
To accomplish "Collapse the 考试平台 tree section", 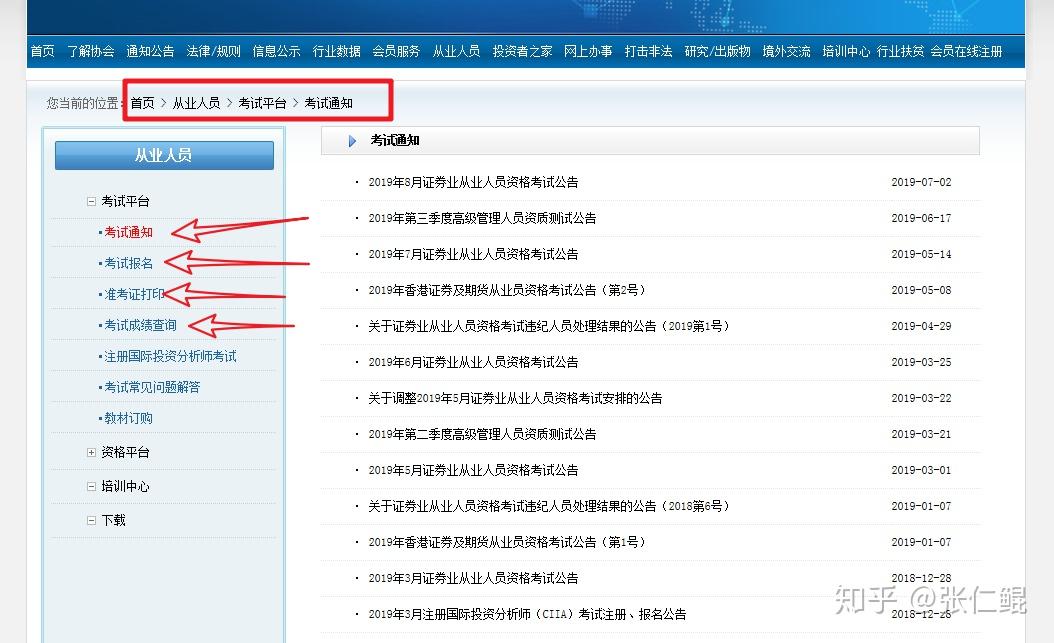I will pyautogui.click(x=91, y=202).
